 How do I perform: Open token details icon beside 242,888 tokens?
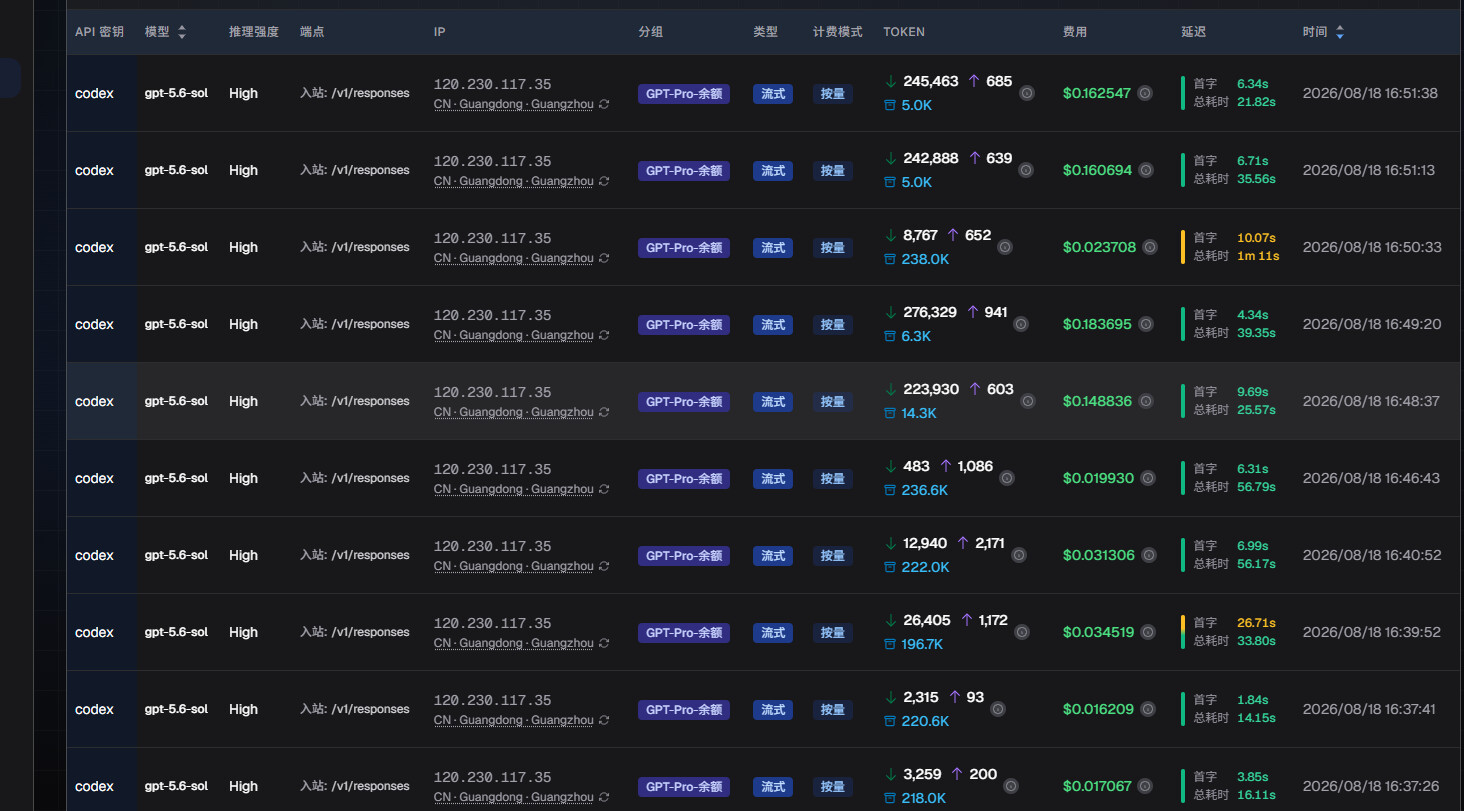pos(1025,170)
